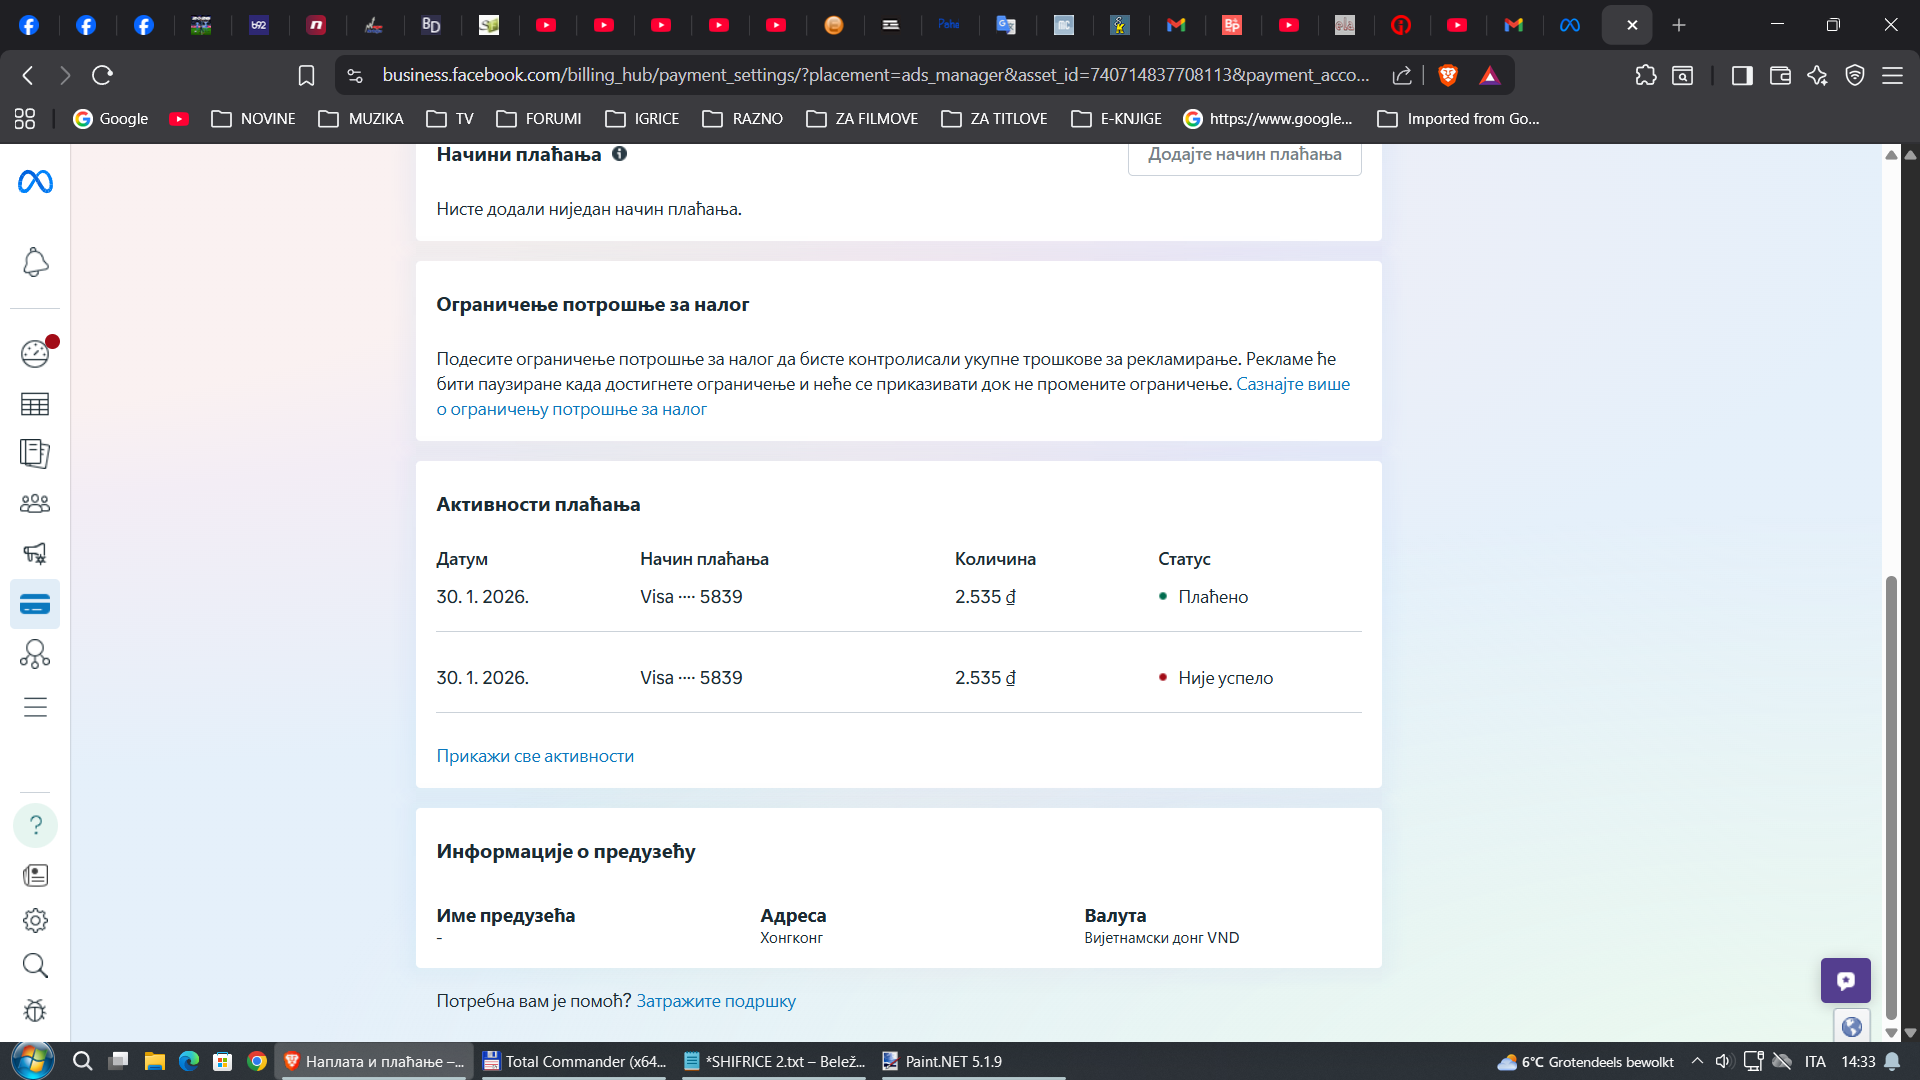Open the ads table view icon
The height and width of the screenshot is (1080, 1920).
click(x=35, y=404)
